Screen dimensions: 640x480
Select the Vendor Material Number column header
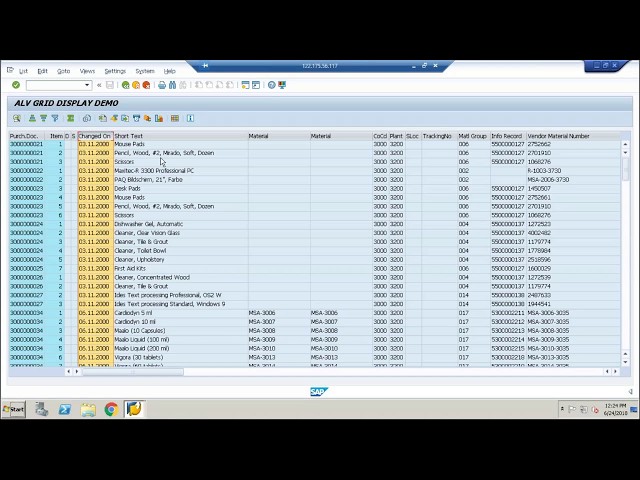coord(573,136)
